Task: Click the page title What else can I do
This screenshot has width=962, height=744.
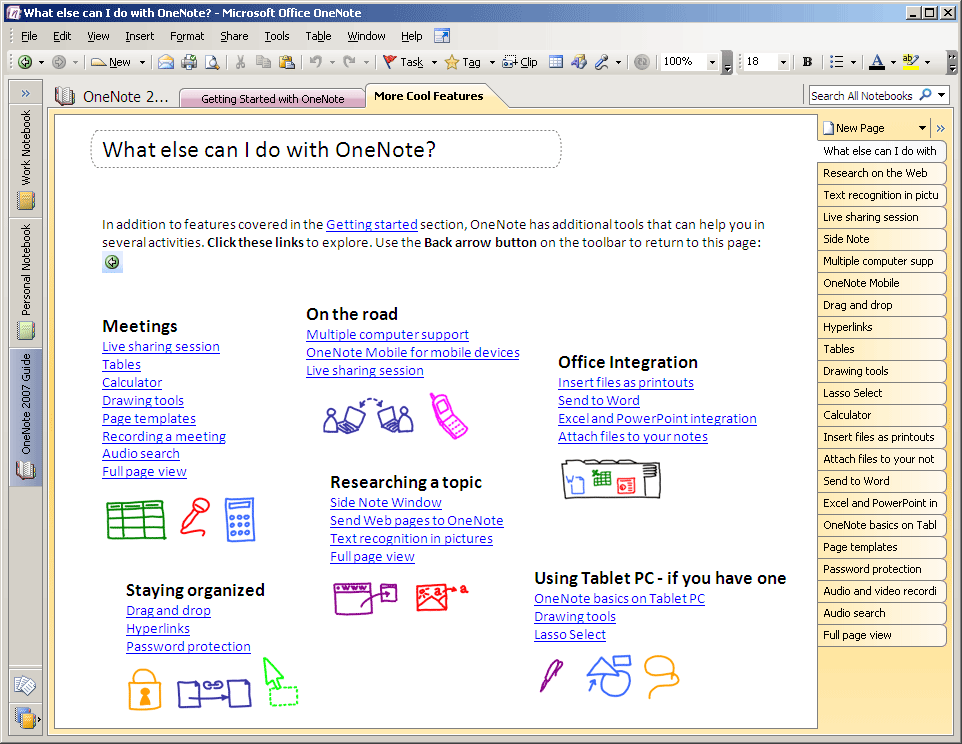Action: pos(269,150)
